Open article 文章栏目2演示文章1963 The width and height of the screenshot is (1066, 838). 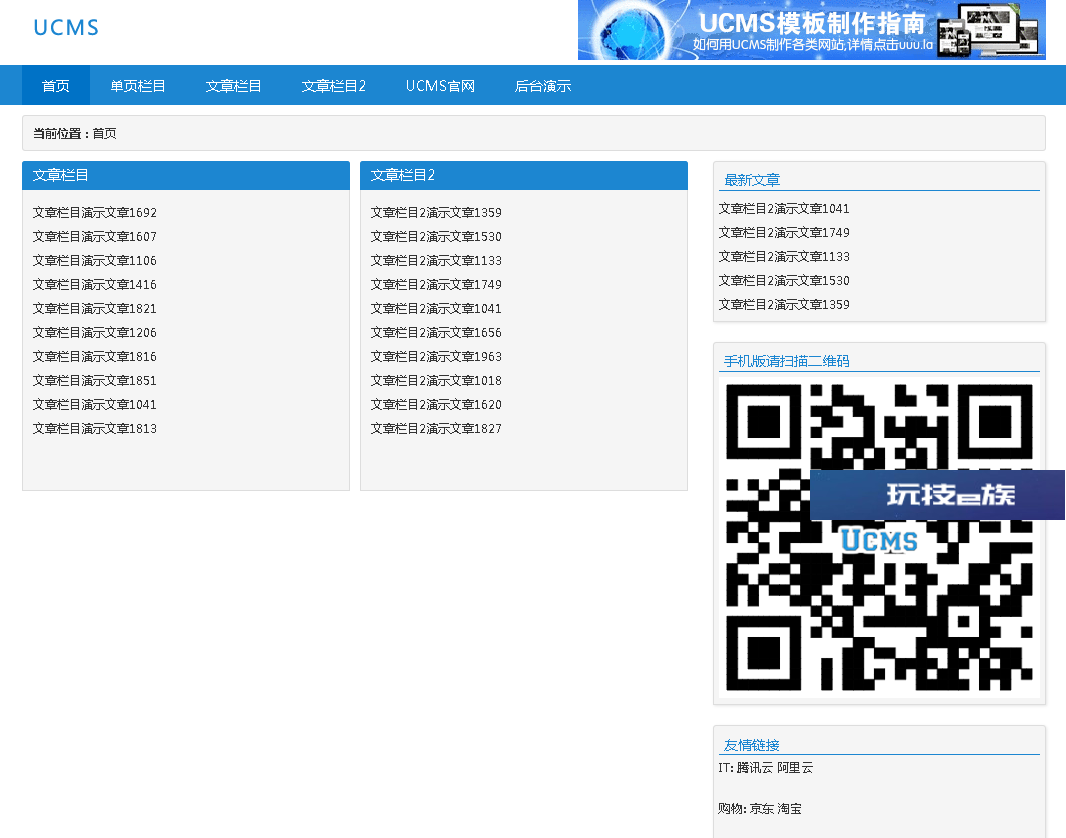pos(436,357)
